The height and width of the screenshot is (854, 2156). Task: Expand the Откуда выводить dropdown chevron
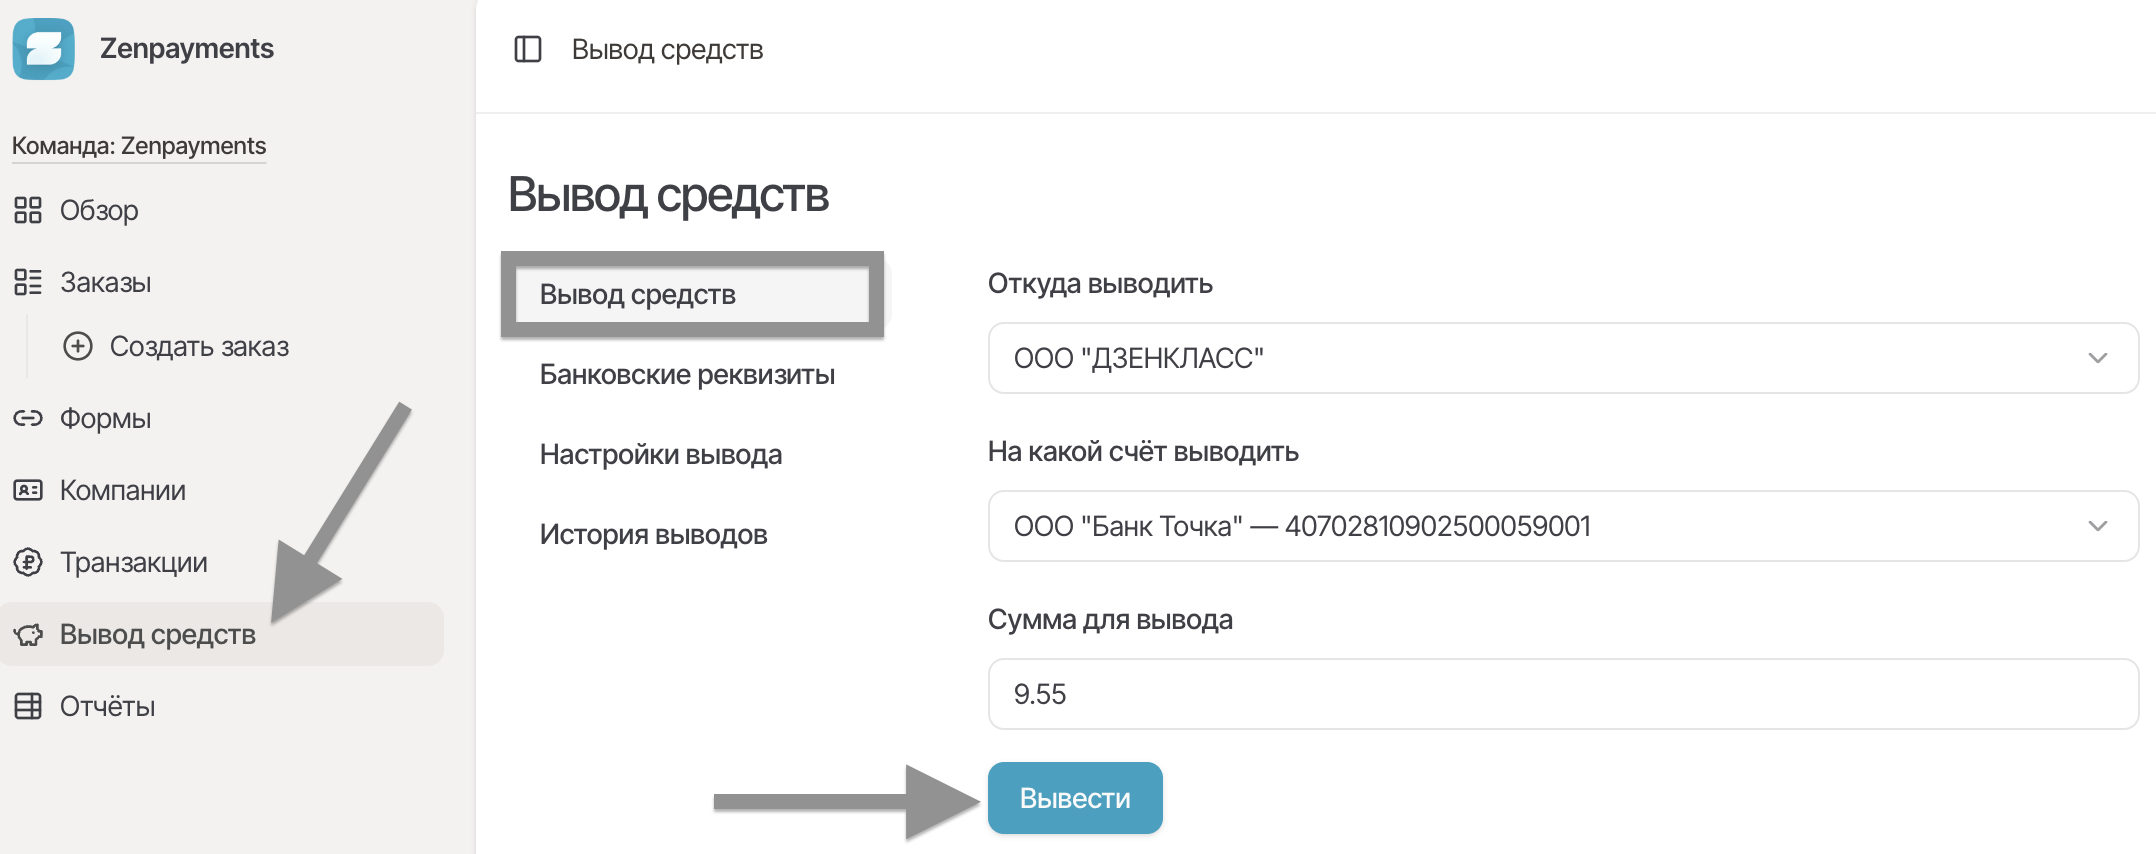(x=2098, y=358)
